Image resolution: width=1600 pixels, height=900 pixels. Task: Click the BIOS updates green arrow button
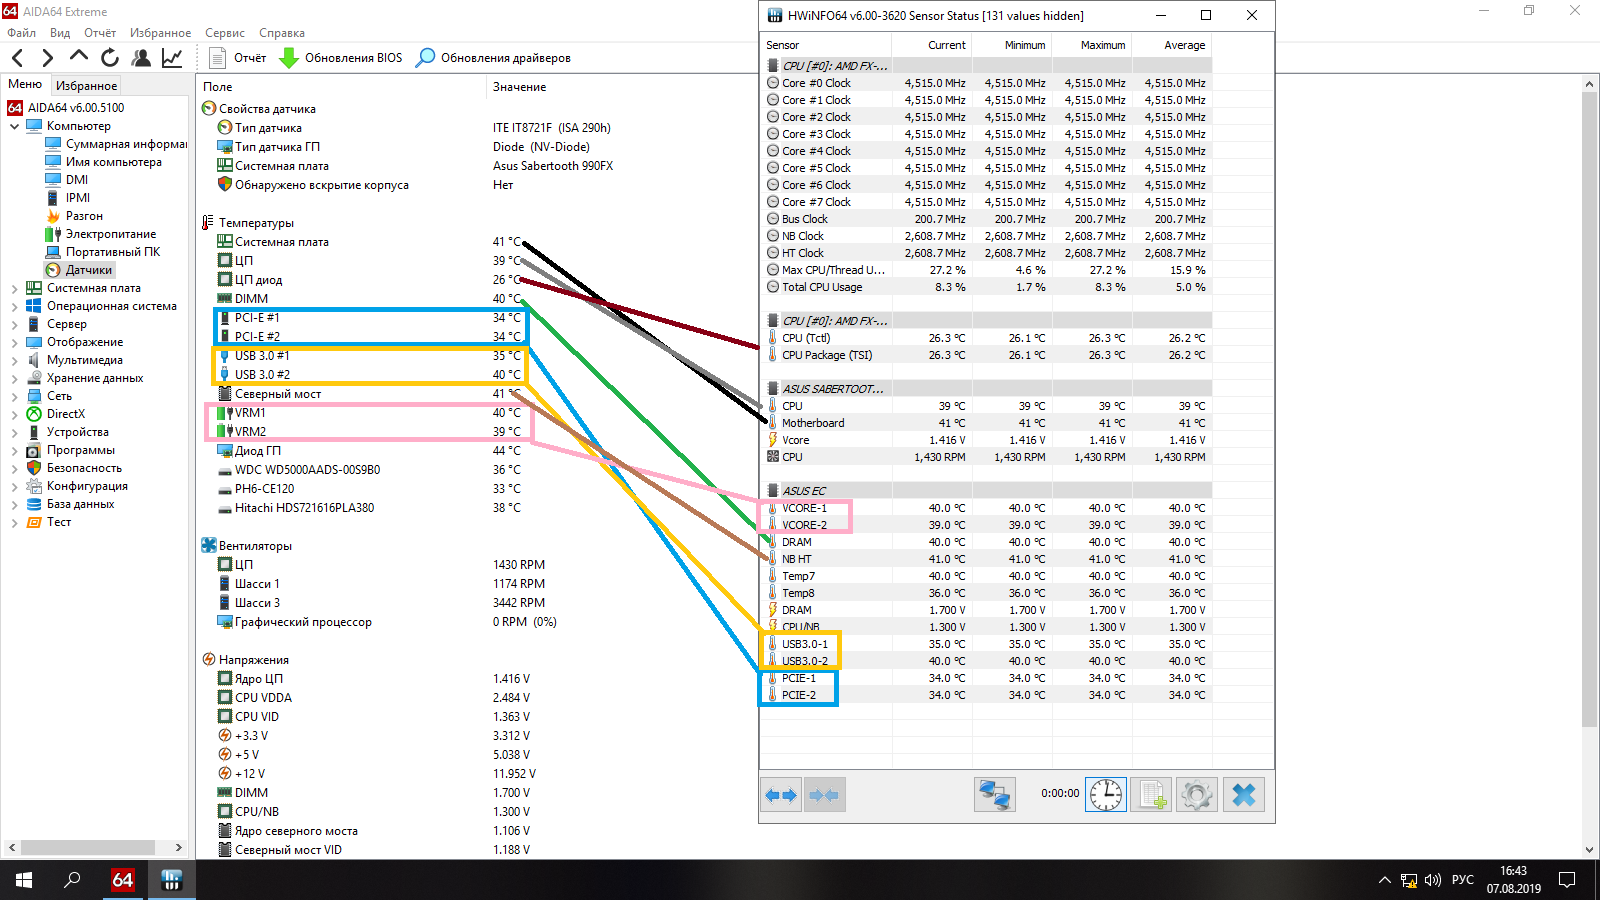pos(340,58)
